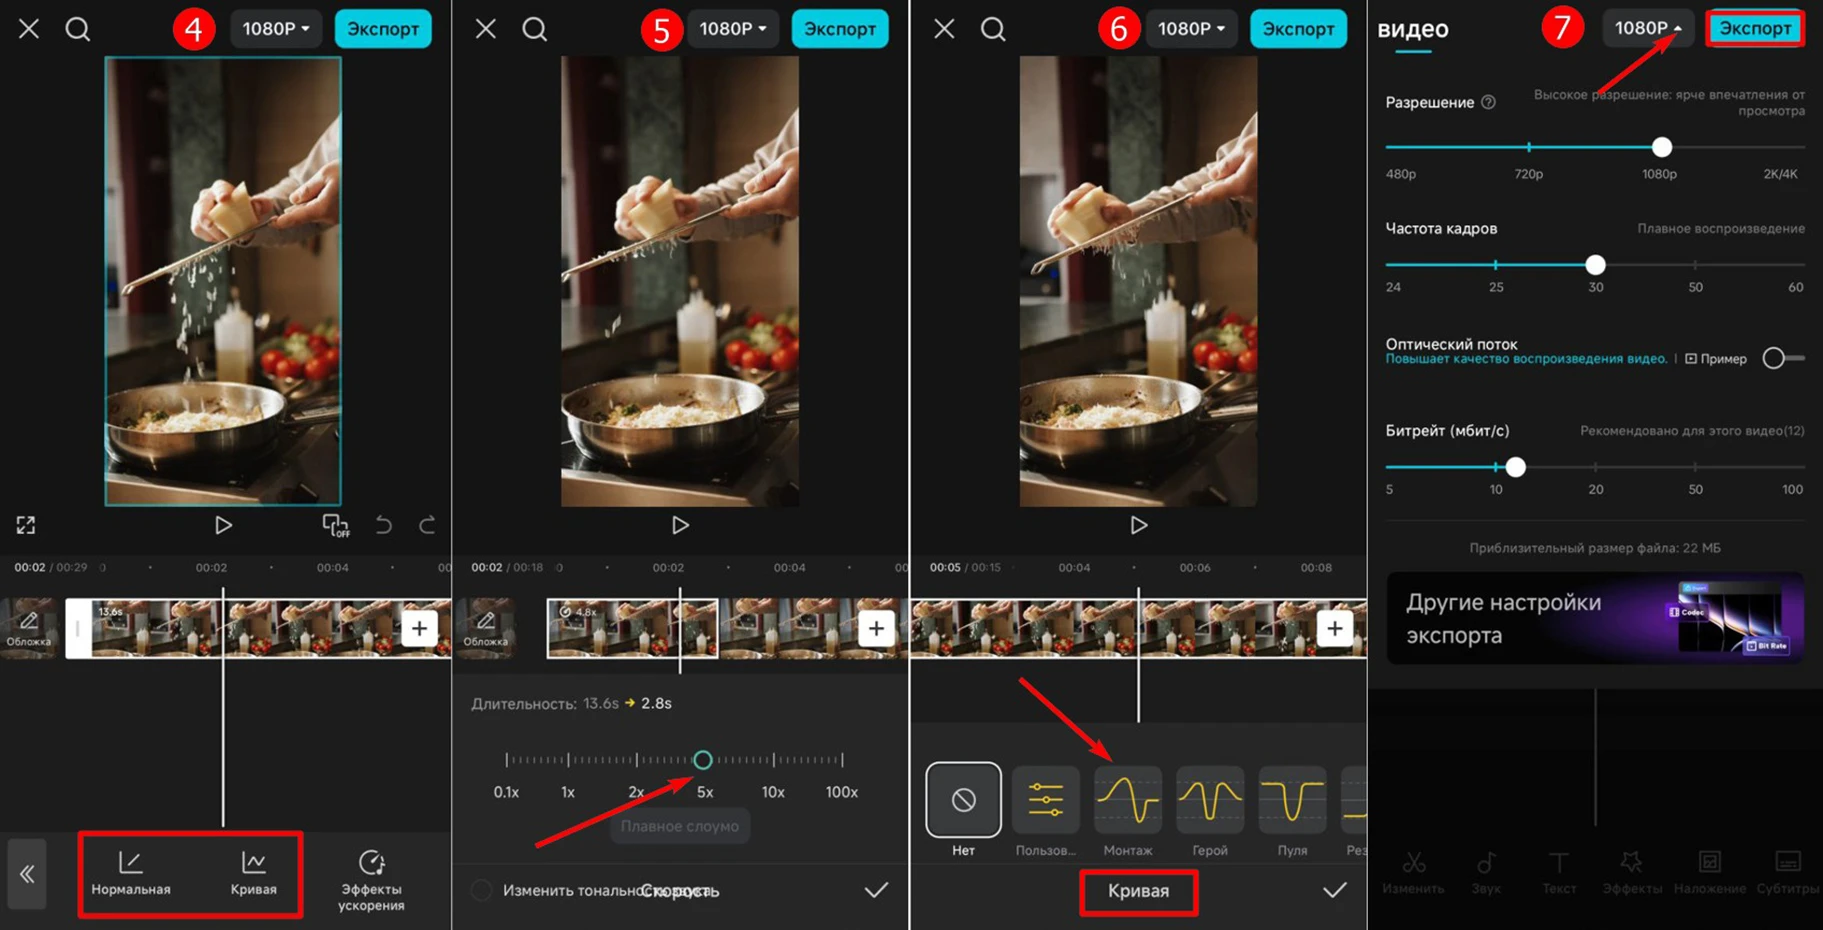Open the Пользов. custom curve preset
This screenshot has height=930, width=1823.
click(1046, 812)
